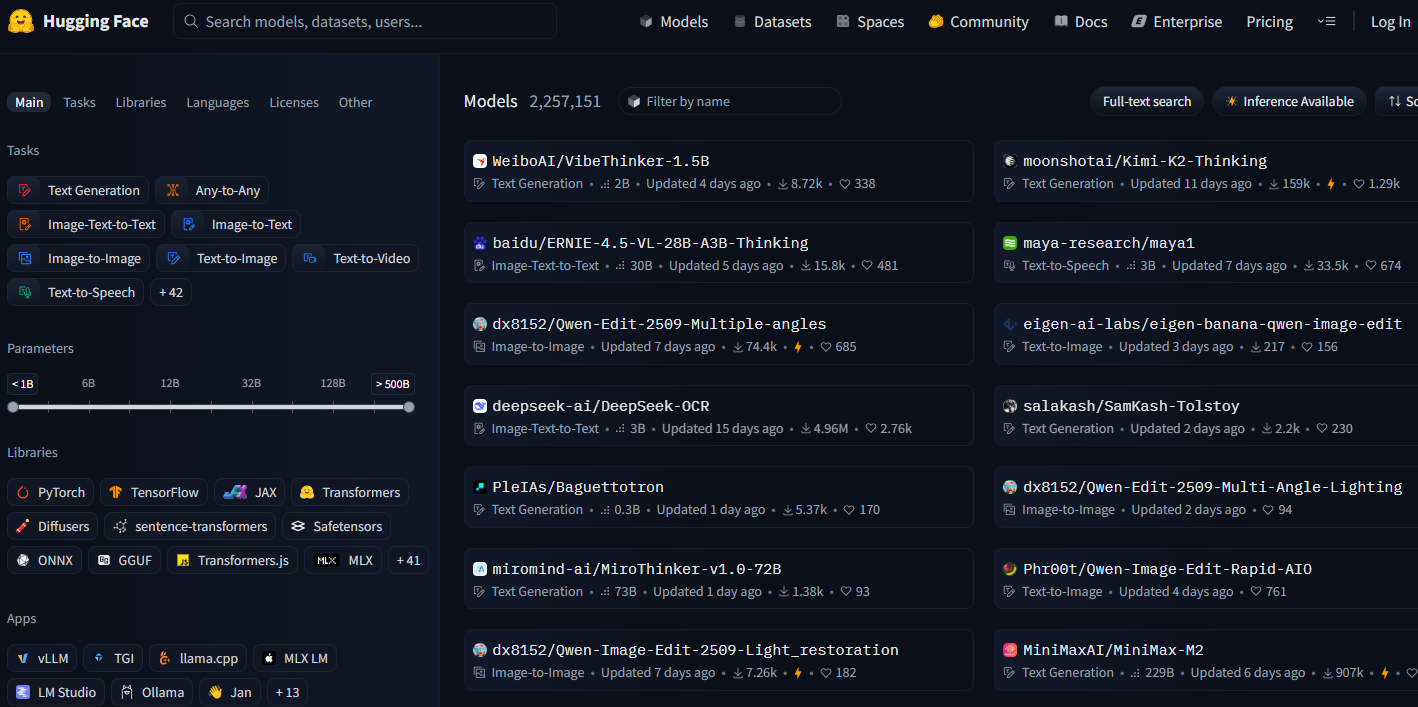Filter by MLX LM app

pos(295,658)
